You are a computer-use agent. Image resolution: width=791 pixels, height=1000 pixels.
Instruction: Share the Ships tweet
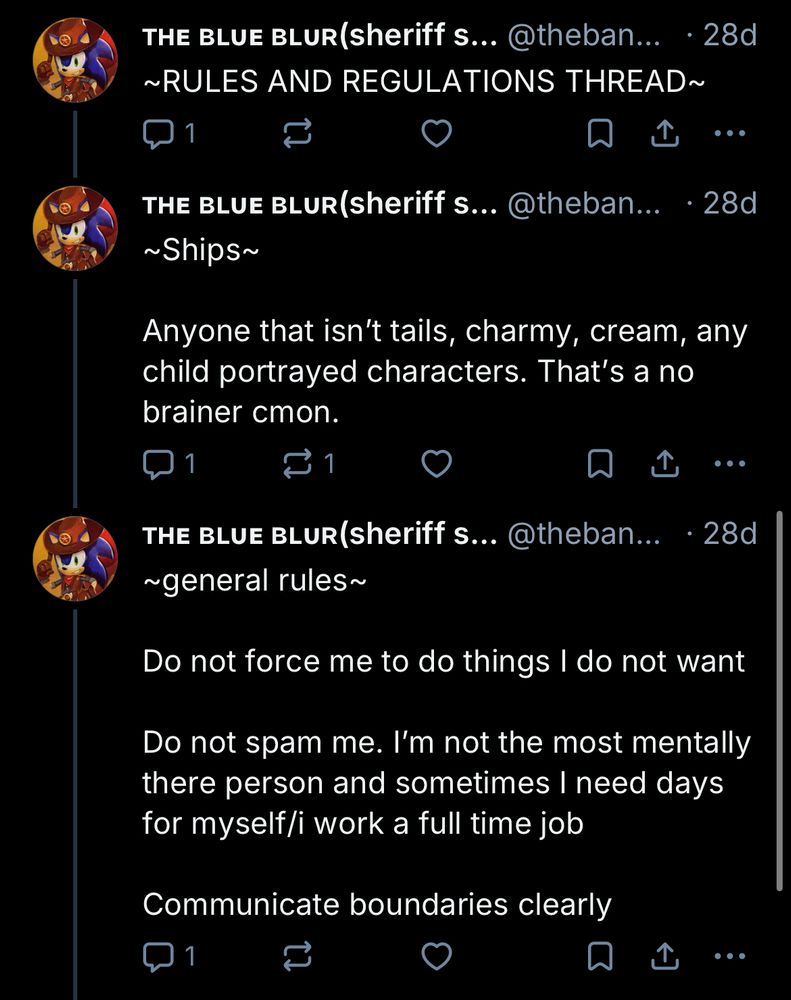click(664, 463)
